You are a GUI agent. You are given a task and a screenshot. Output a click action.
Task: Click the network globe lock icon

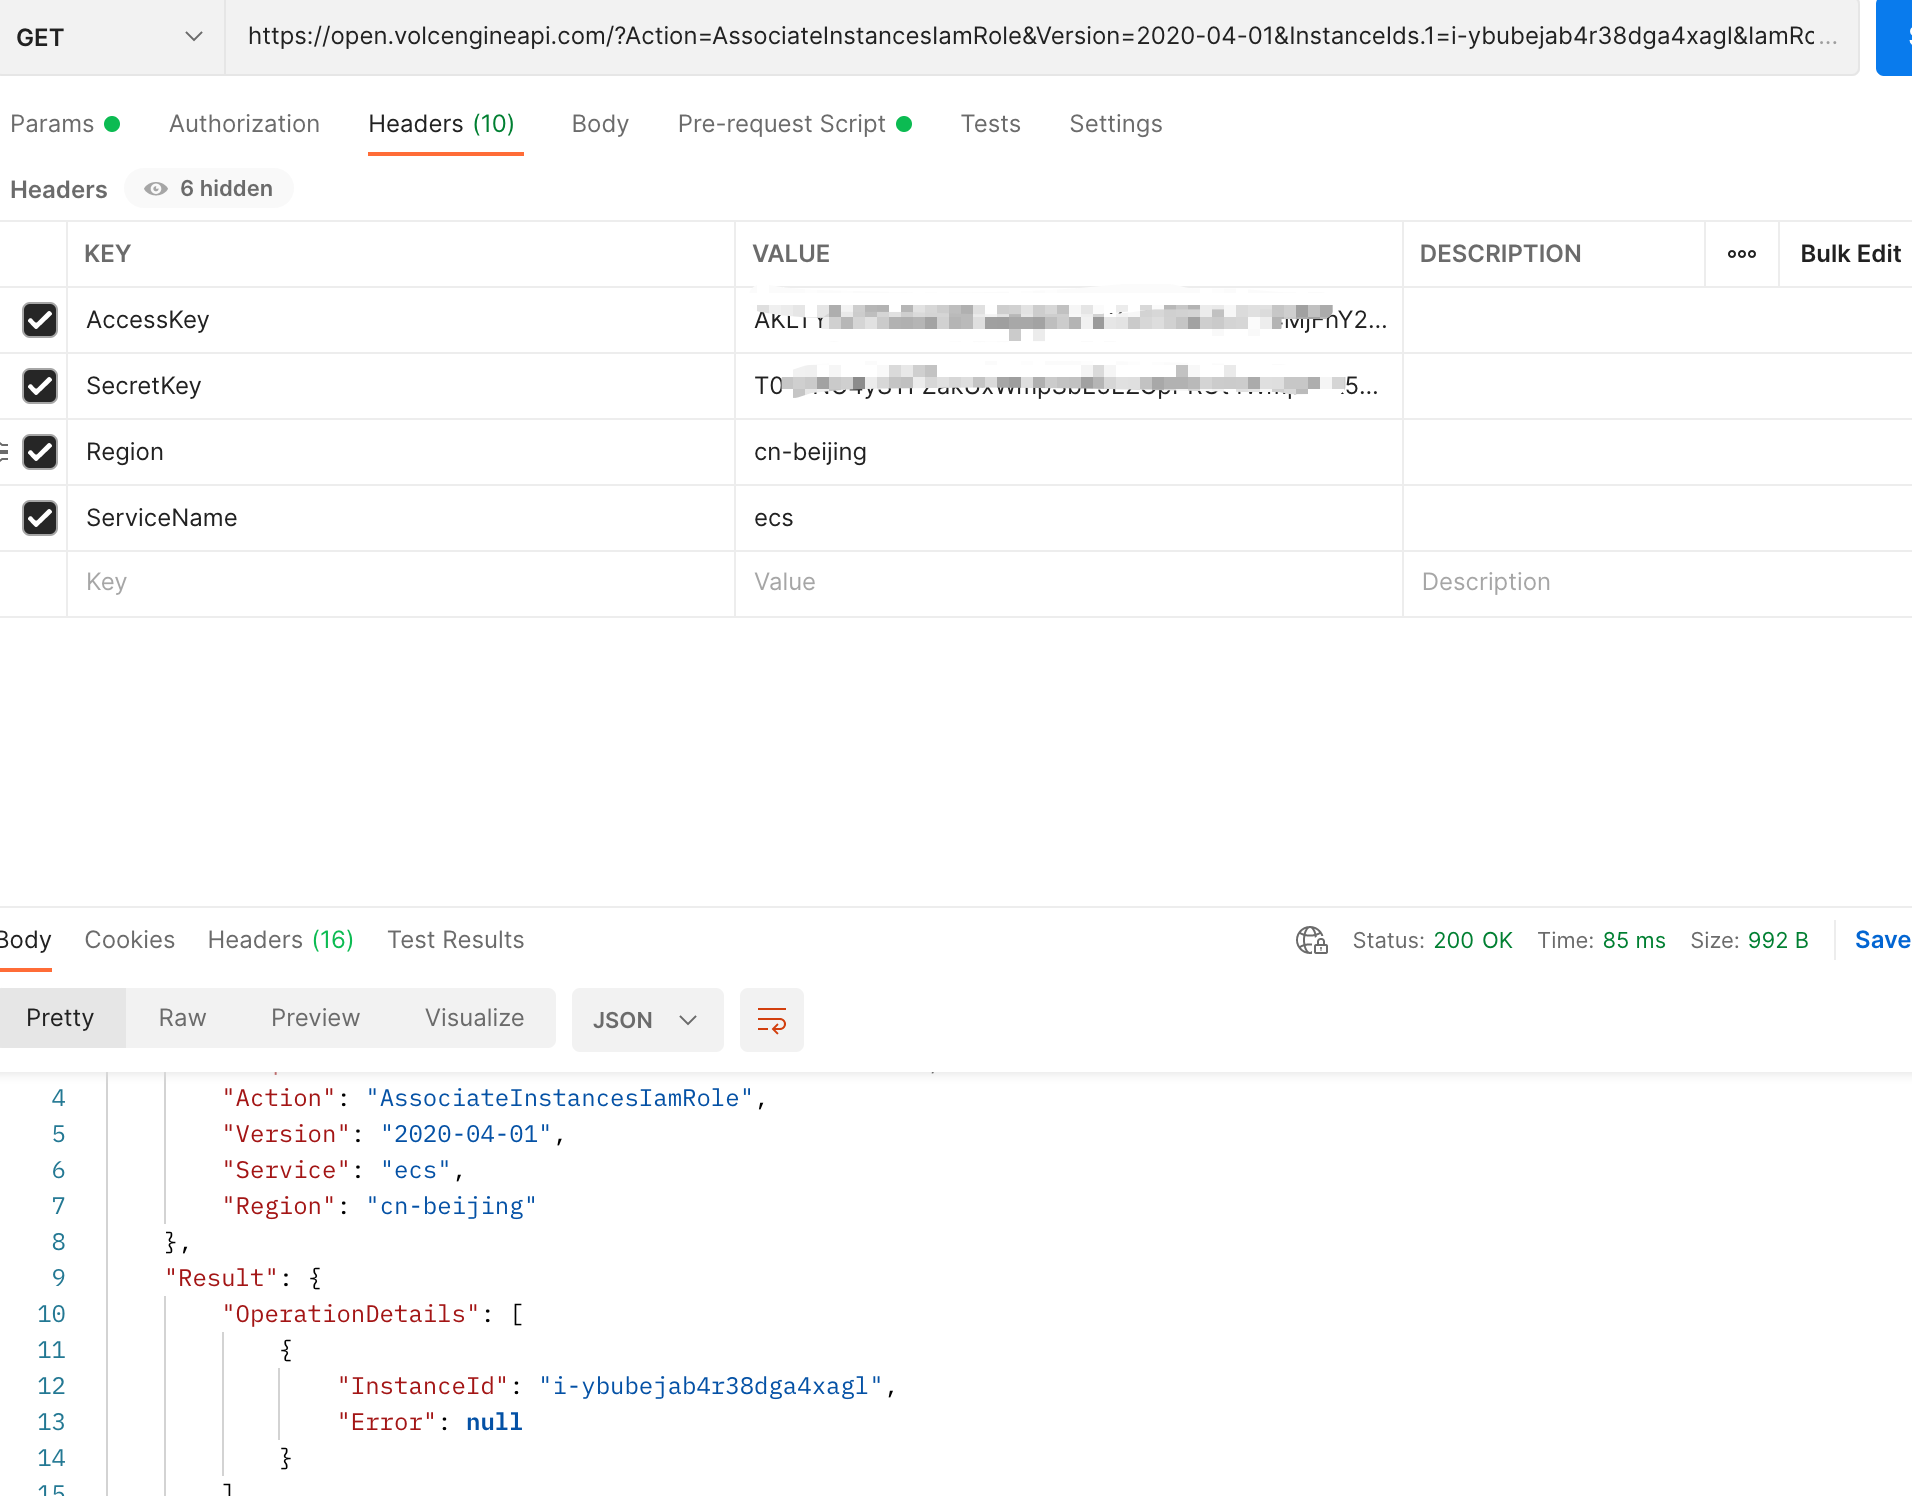click(1311, 940)
